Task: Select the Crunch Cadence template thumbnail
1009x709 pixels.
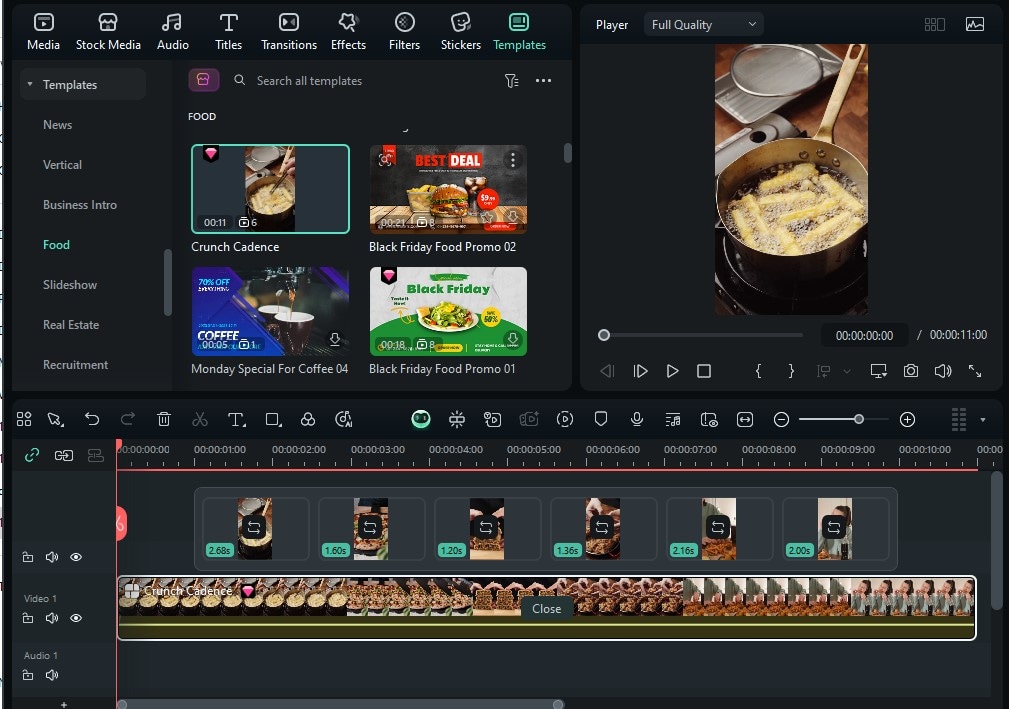Action: pyautogui.click(x=270, y=189)
